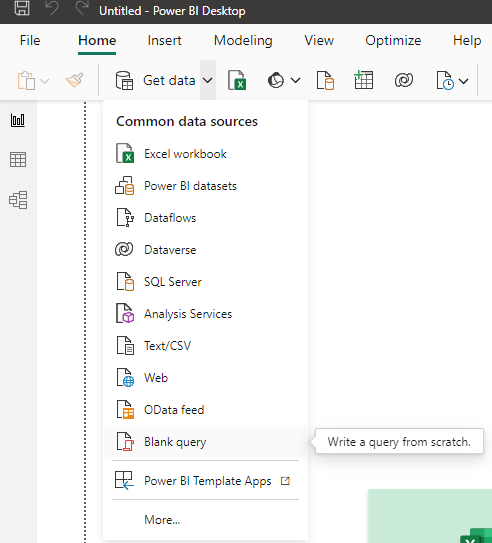This screenshot has width=492, height=543.
Task: Select Blank query from the list
Action: [x=205, y=442]
